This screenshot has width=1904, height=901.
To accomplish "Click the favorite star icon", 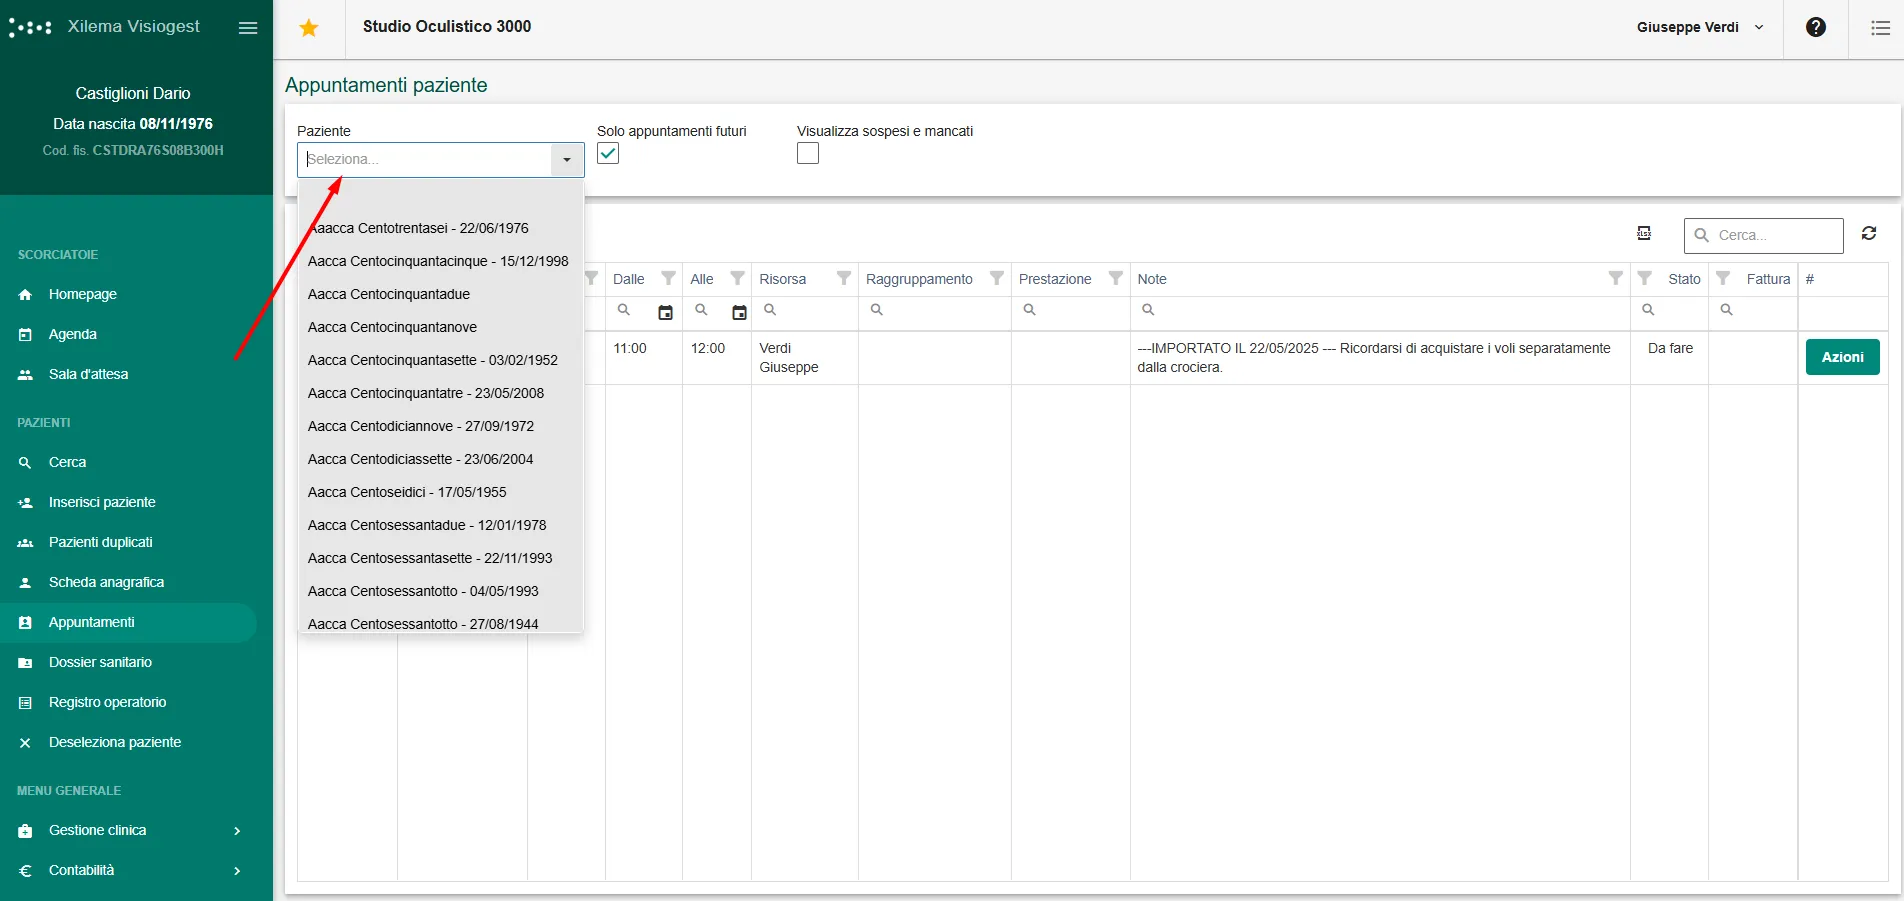I will [x=309, y=28].
